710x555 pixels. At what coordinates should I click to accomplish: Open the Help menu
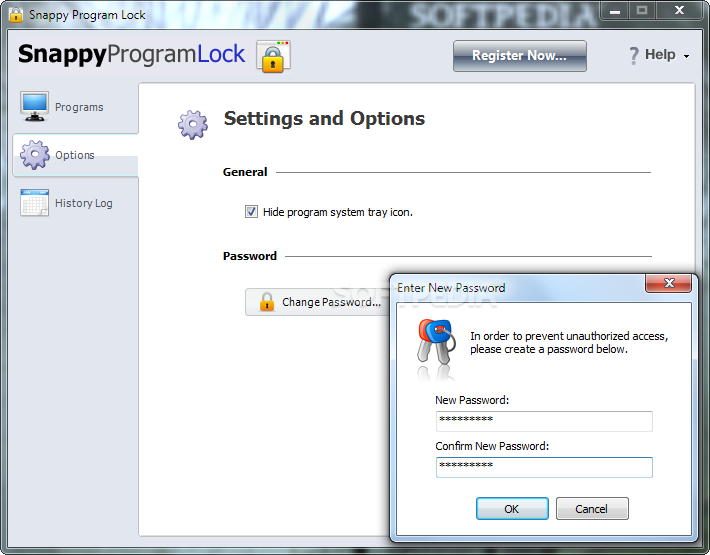click(660, 55)
